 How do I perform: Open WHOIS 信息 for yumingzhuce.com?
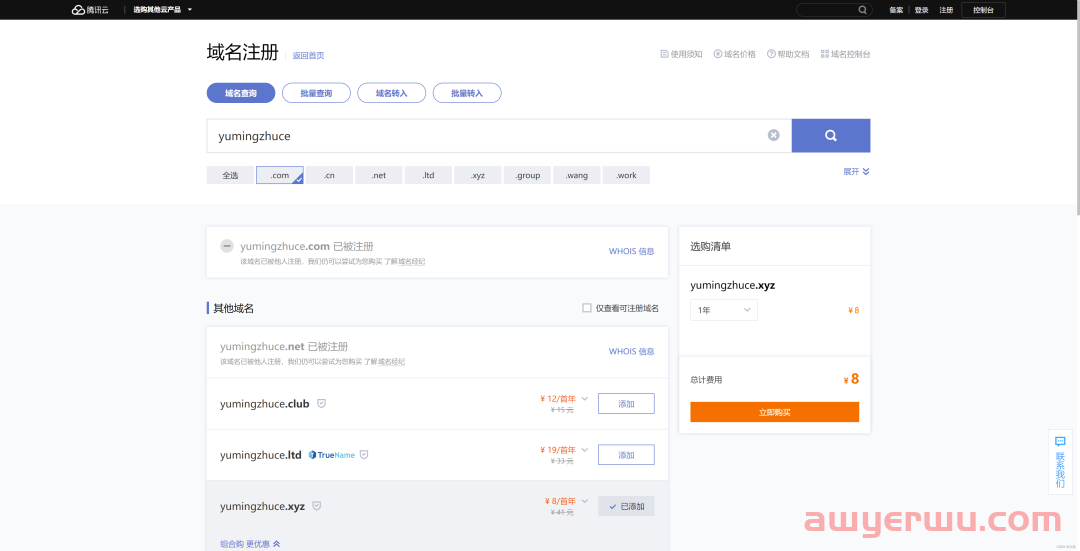click(632, 251)
